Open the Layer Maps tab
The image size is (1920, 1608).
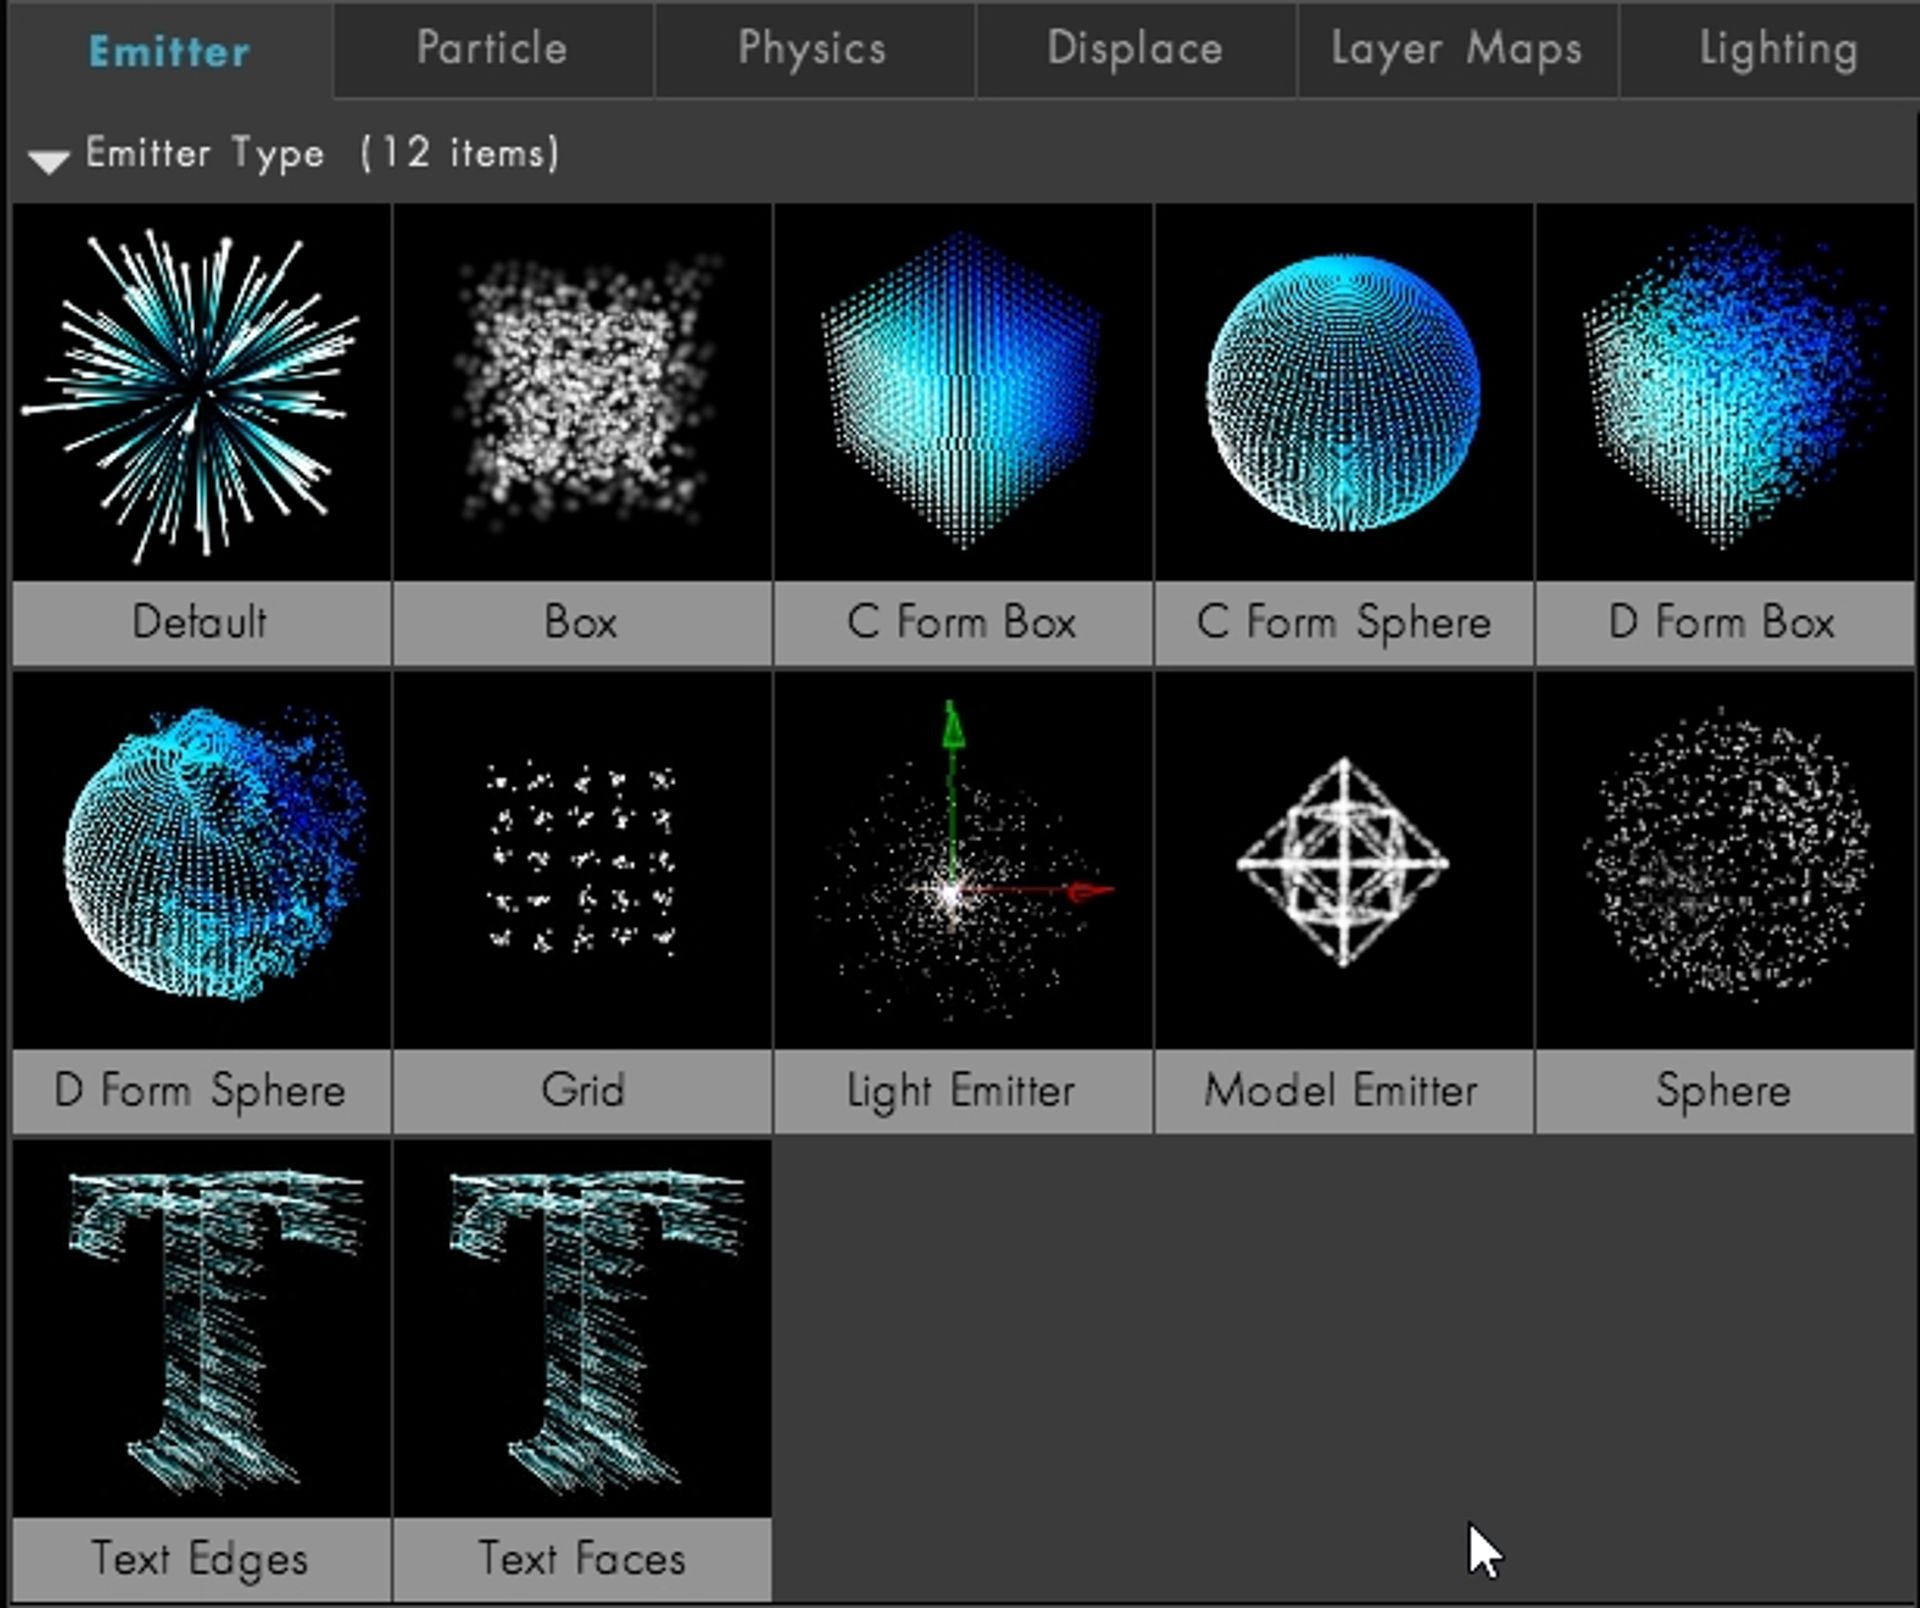click(x=1455, y=48)
